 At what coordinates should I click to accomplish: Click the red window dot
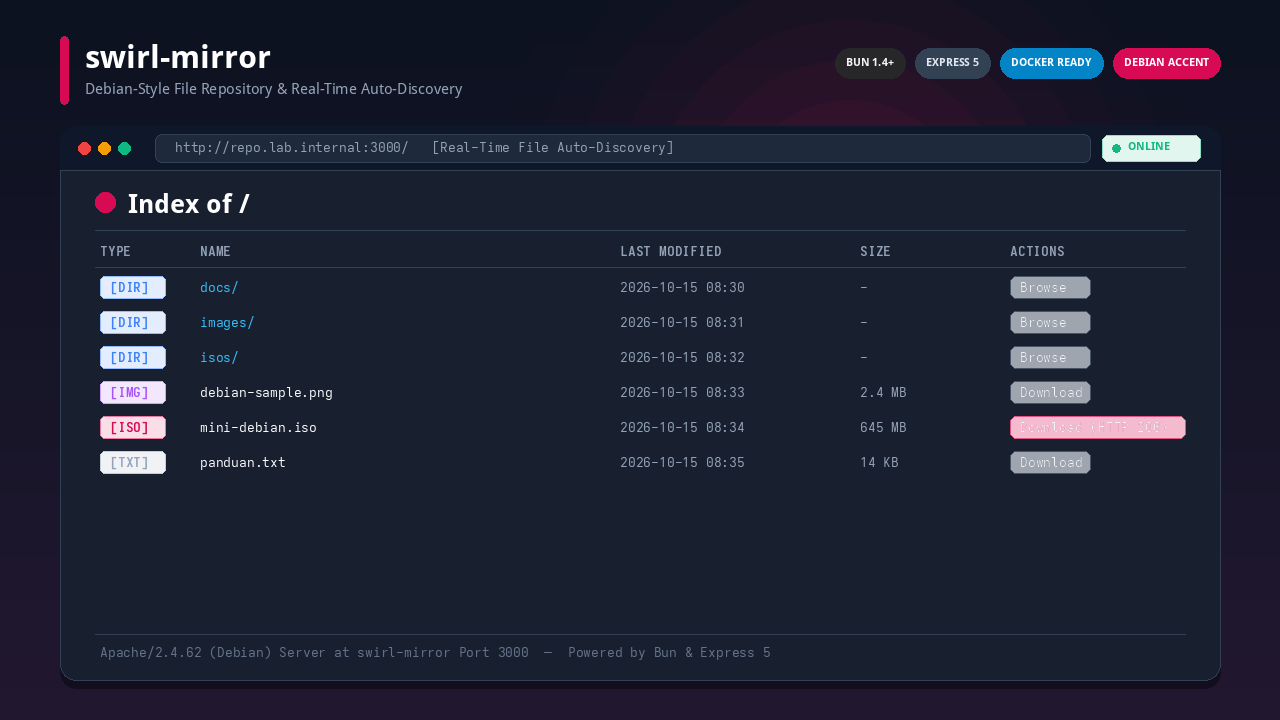[85, 149]
